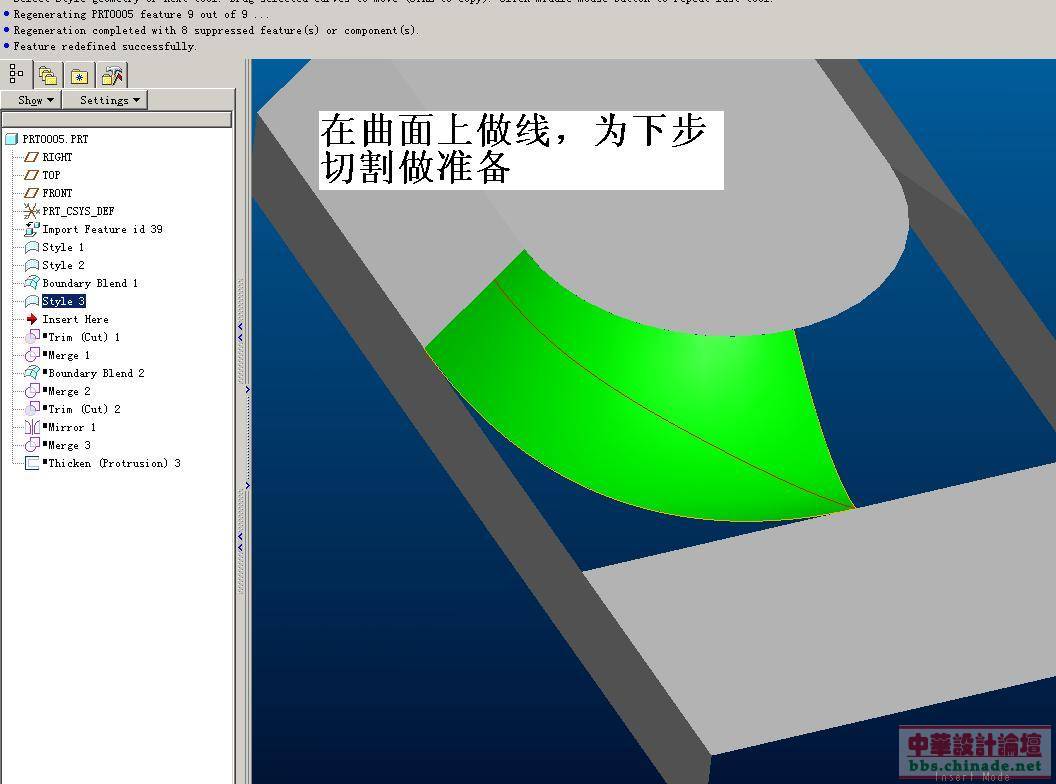Click the Merge 1 icon
This screenshot has height=784, width=1056.
[32, 355]
